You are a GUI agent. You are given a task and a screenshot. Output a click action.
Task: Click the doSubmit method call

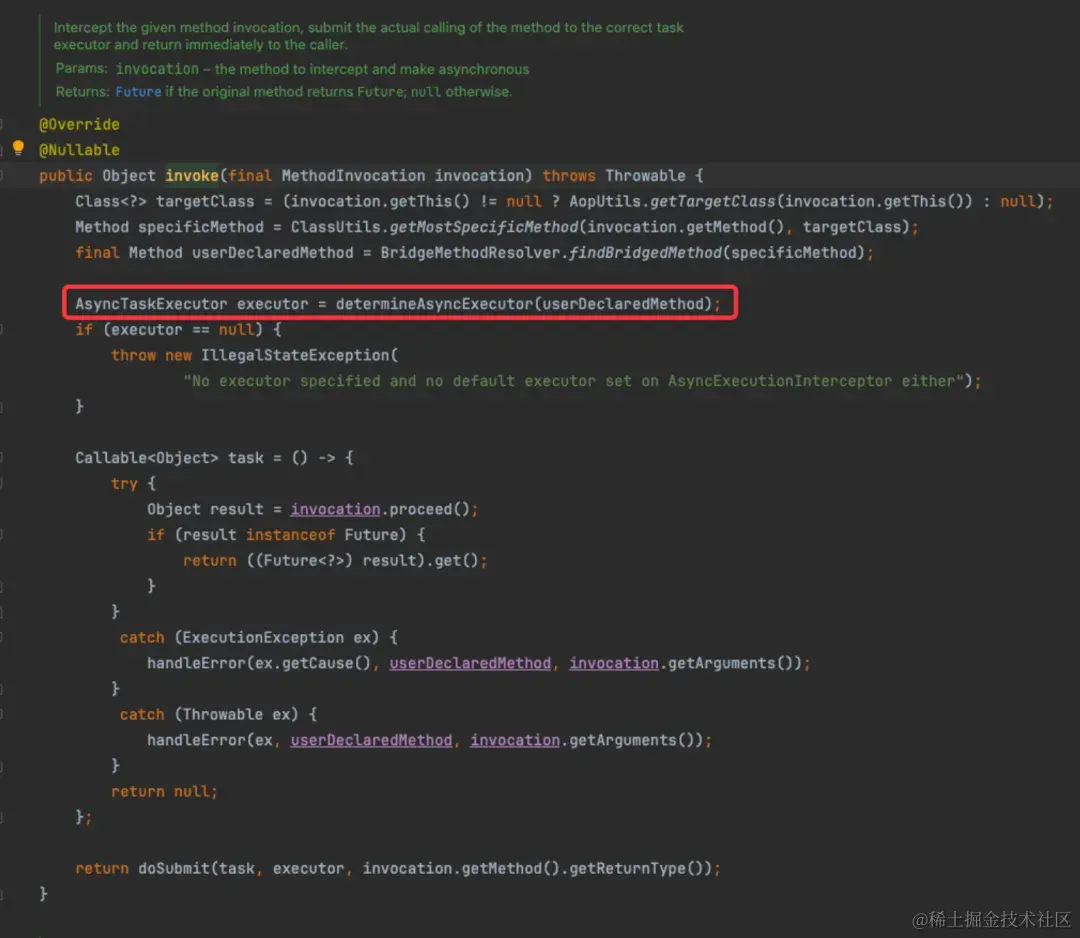point(174,868)
